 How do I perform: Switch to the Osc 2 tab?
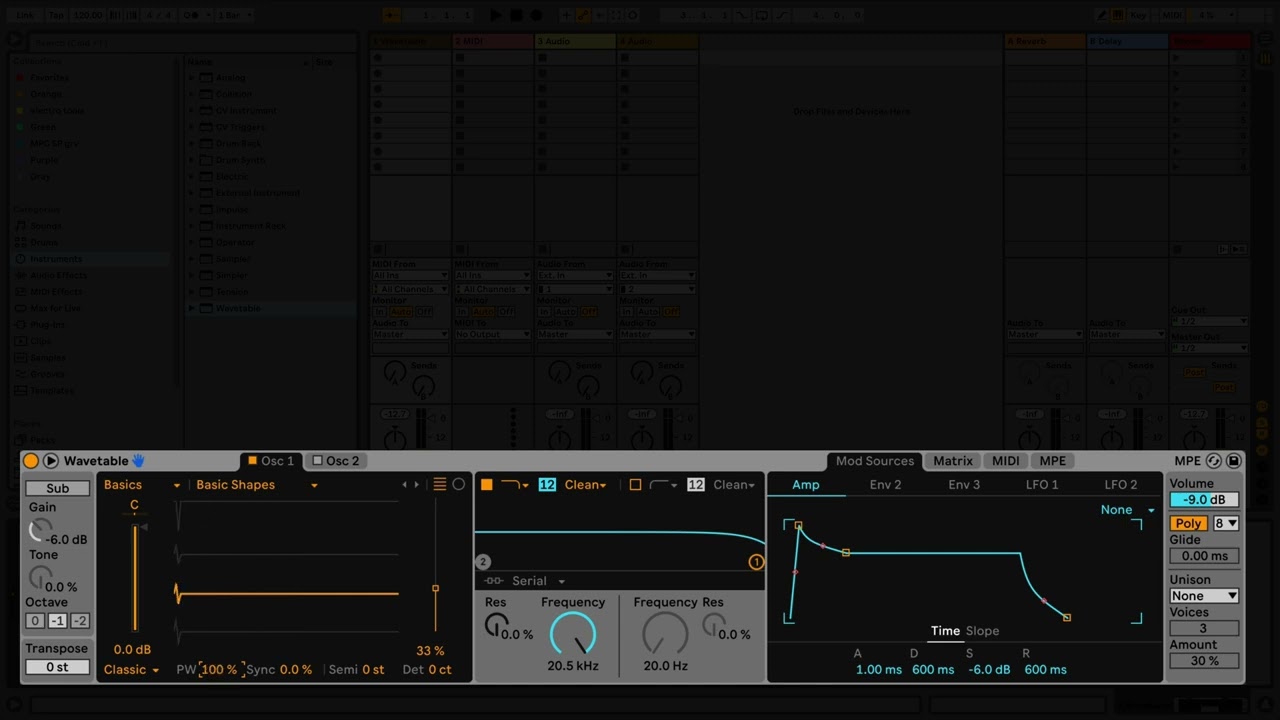pyautogui.click(x=336, y=461)
